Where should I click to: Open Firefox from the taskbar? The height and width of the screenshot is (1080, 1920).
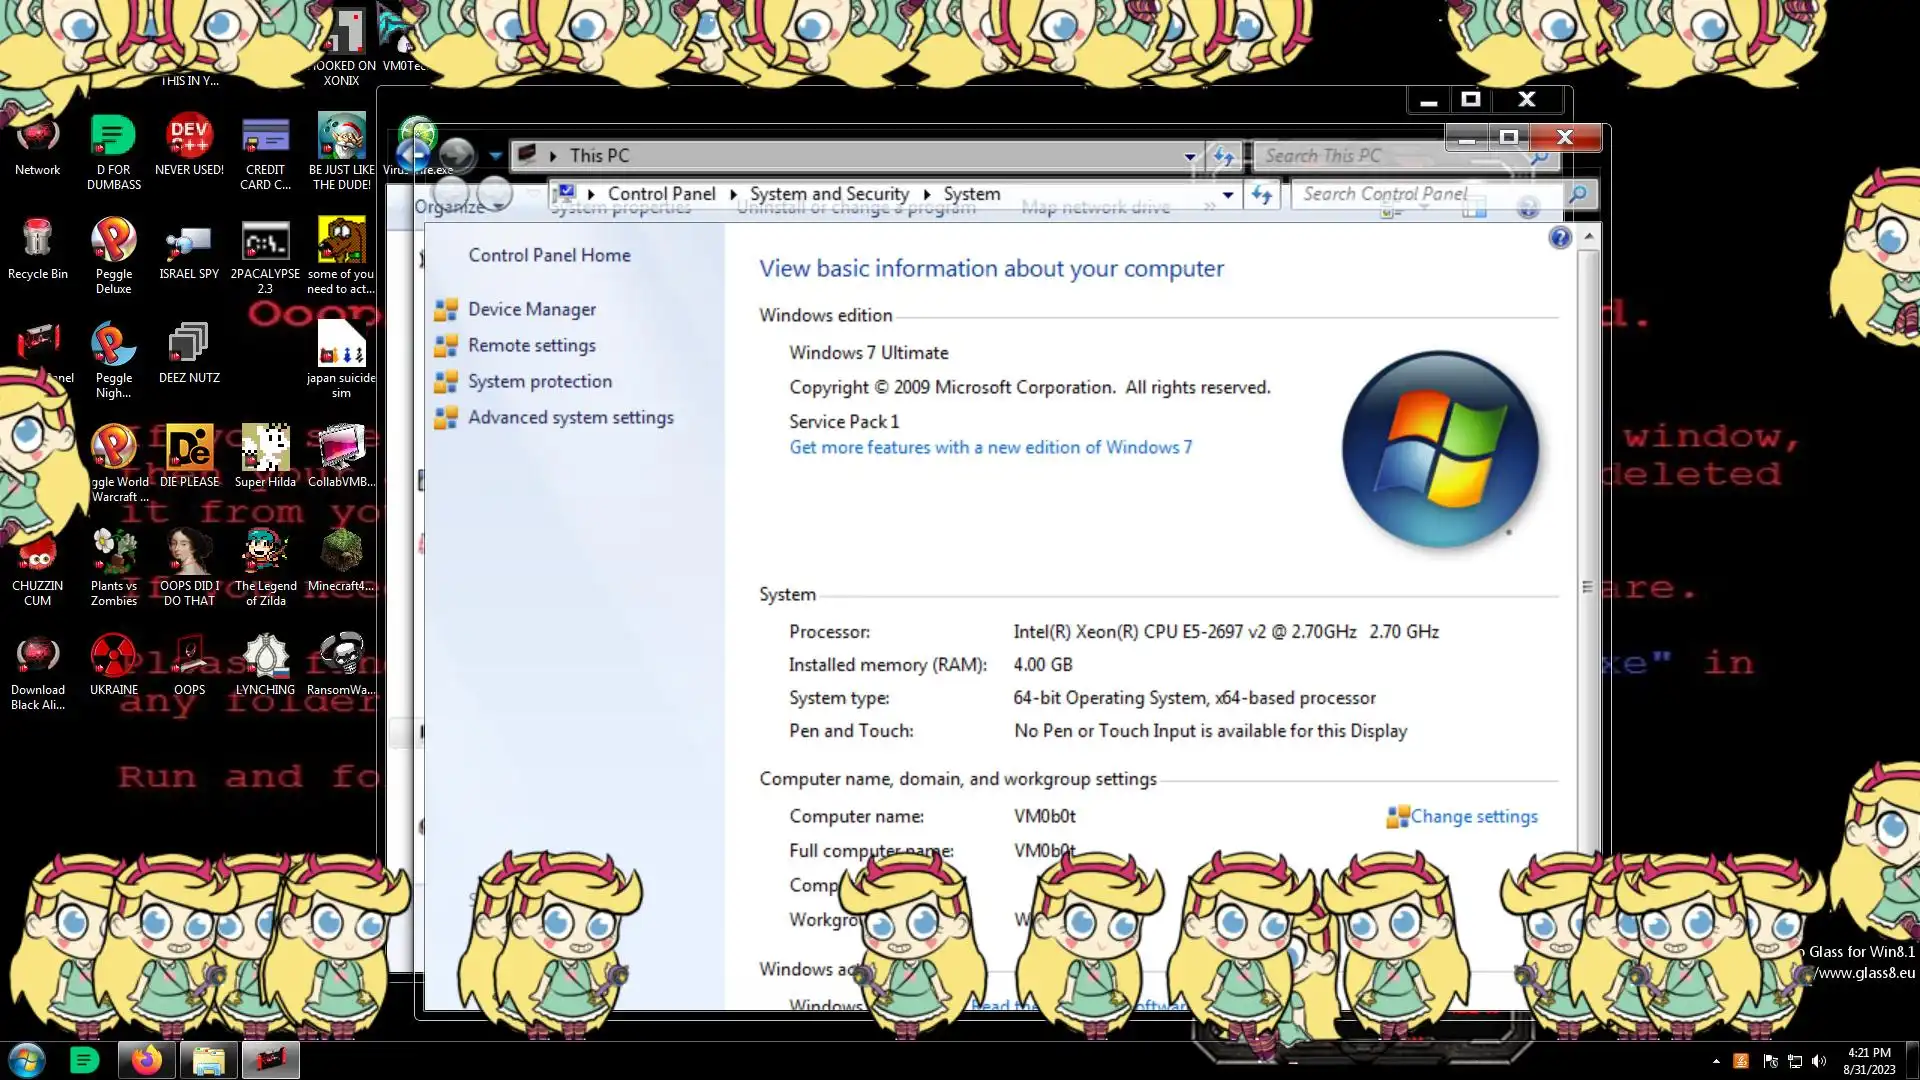tap(147, 1060)
